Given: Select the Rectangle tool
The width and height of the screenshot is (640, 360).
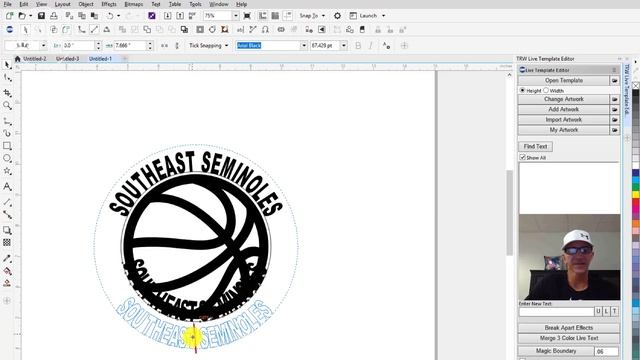Looking at the screenshot, I should (x=7, y=146).
